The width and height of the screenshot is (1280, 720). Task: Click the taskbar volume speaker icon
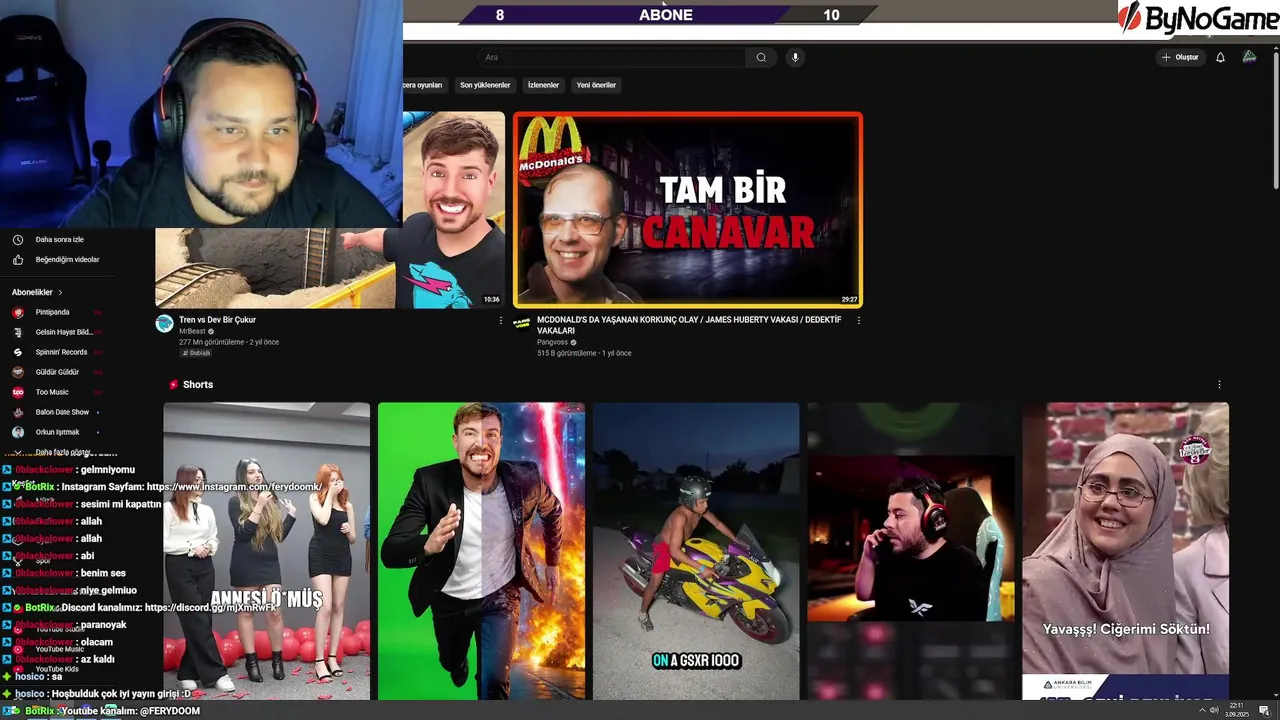click(1215, 710)
